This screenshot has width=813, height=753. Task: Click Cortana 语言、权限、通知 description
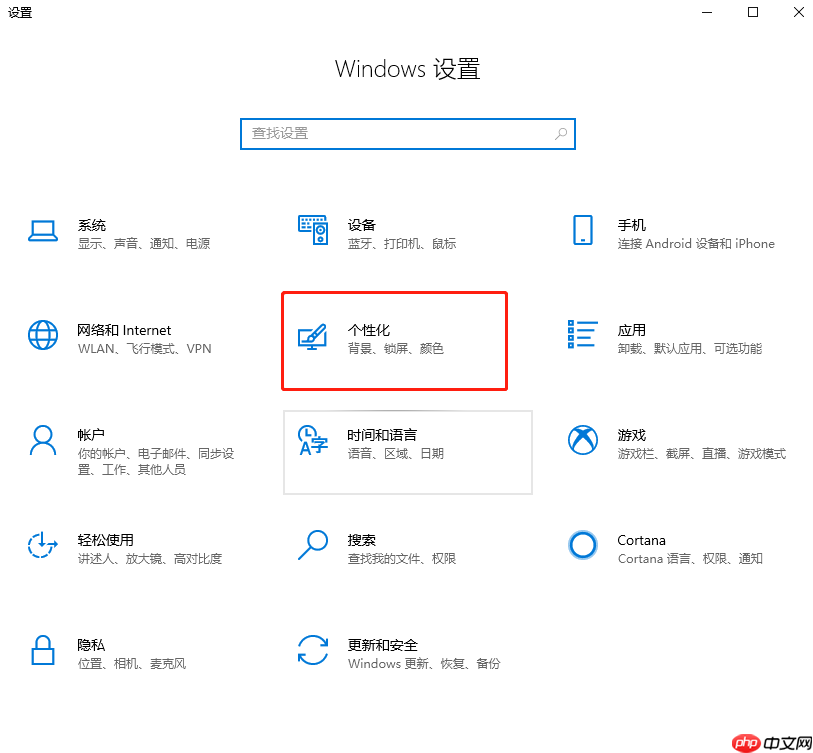pos(690,559)
